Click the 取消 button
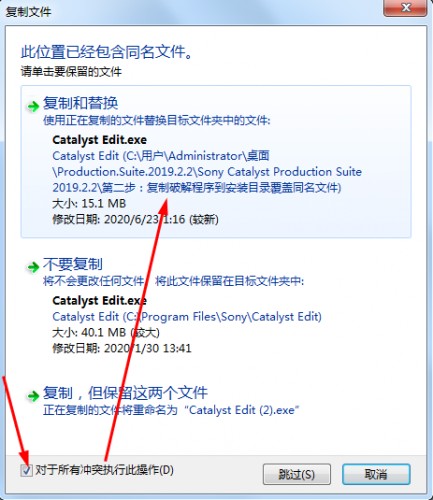The height and width of the screenshot is (500, 433). [x=376, y=474]
